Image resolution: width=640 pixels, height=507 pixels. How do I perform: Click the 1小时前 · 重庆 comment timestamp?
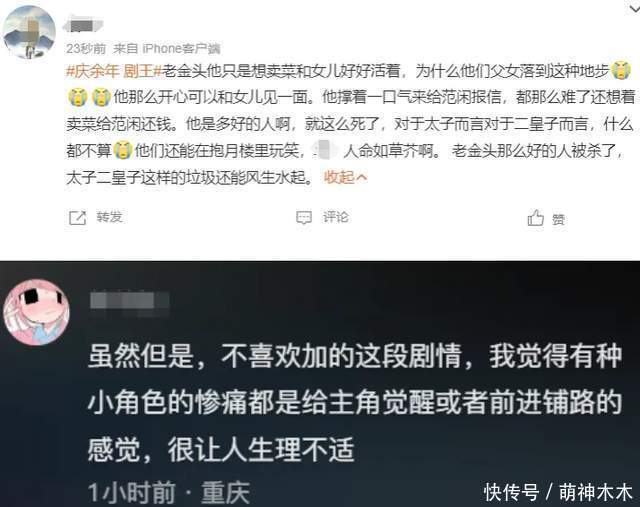click(x=169, y=492)
